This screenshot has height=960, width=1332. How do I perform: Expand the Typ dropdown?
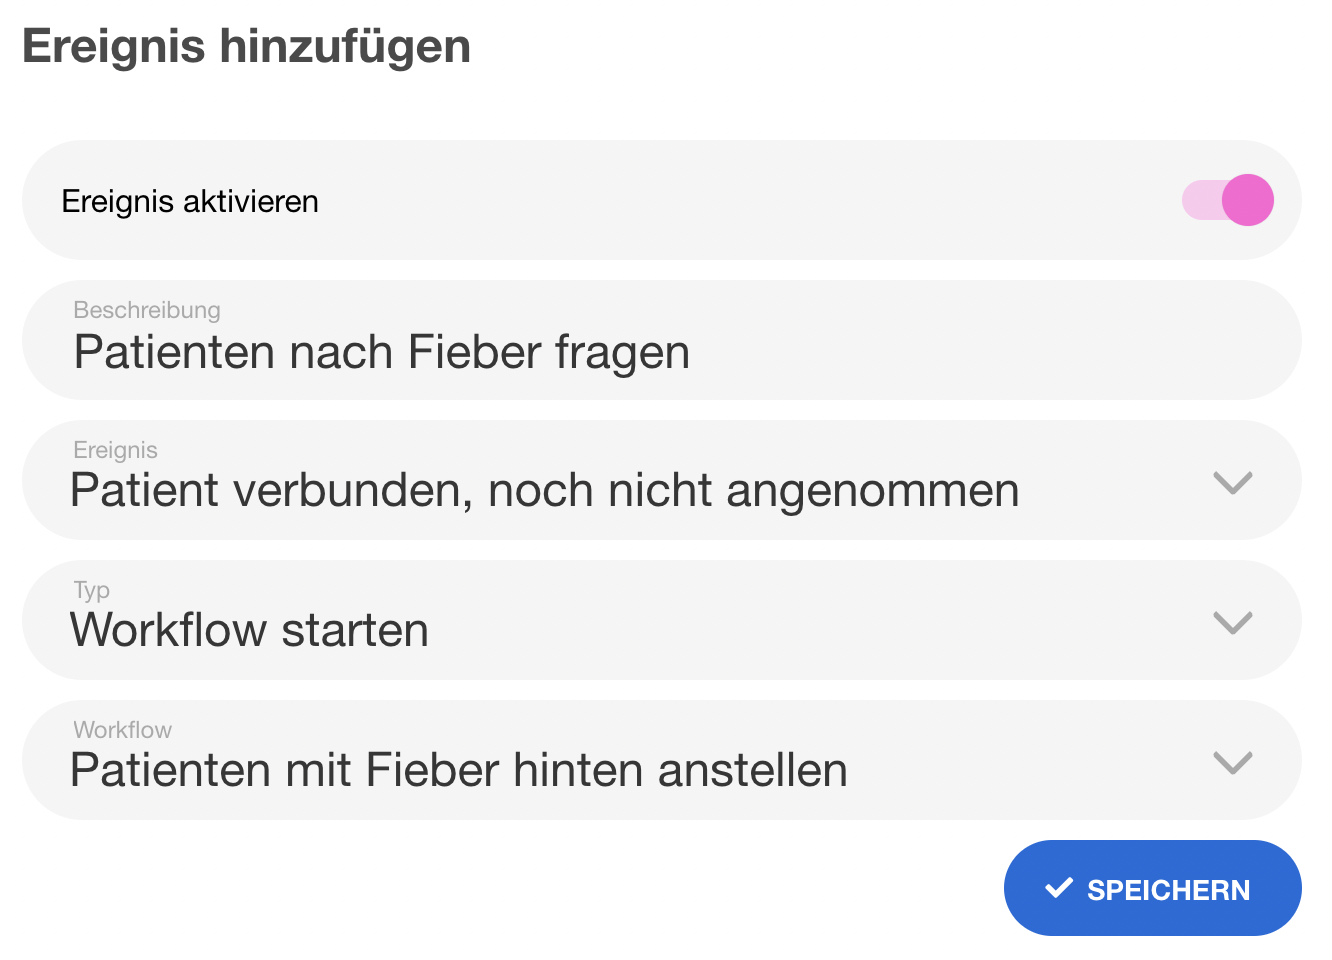[x=660, y=620]
